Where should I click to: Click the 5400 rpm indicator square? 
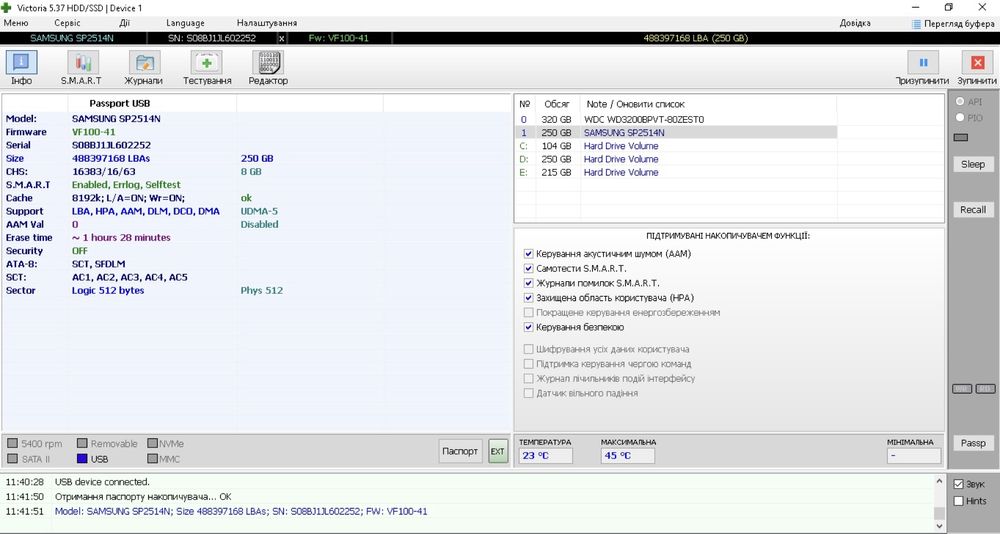coord(13,443)
